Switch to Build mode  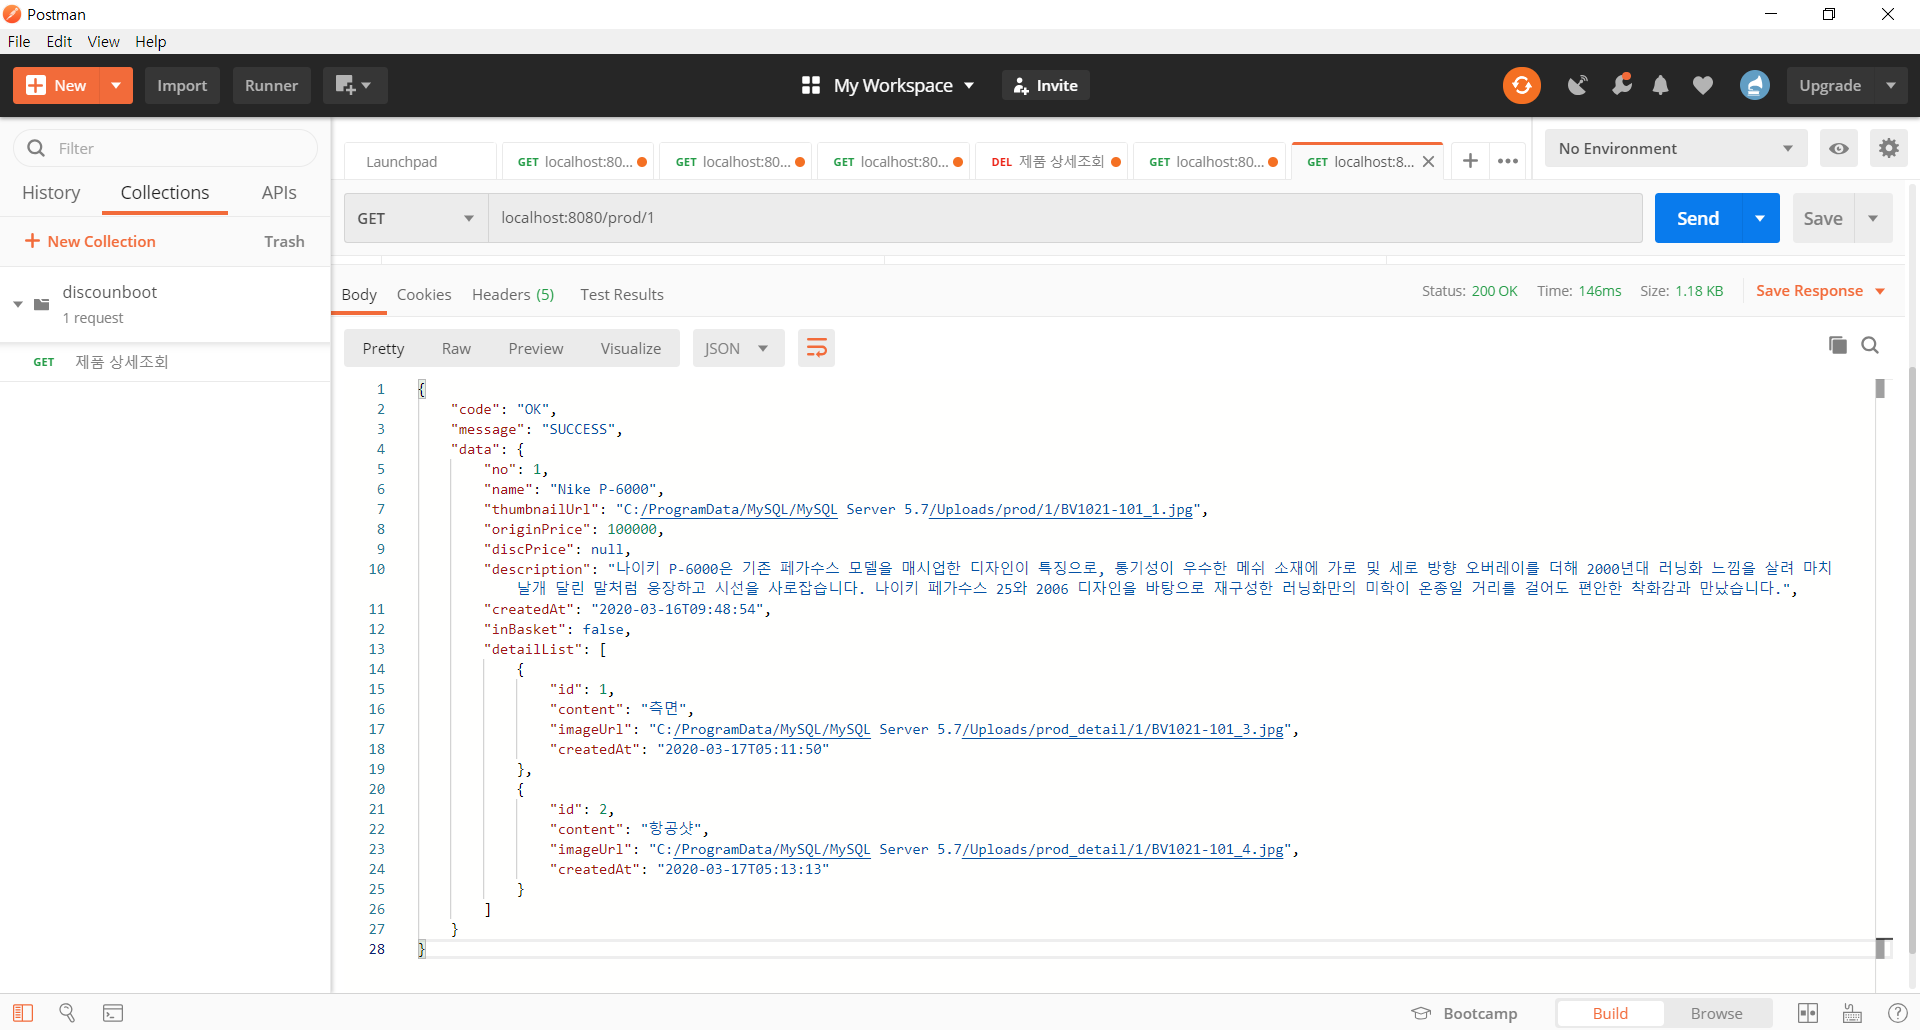[x=1610, y=1013]
